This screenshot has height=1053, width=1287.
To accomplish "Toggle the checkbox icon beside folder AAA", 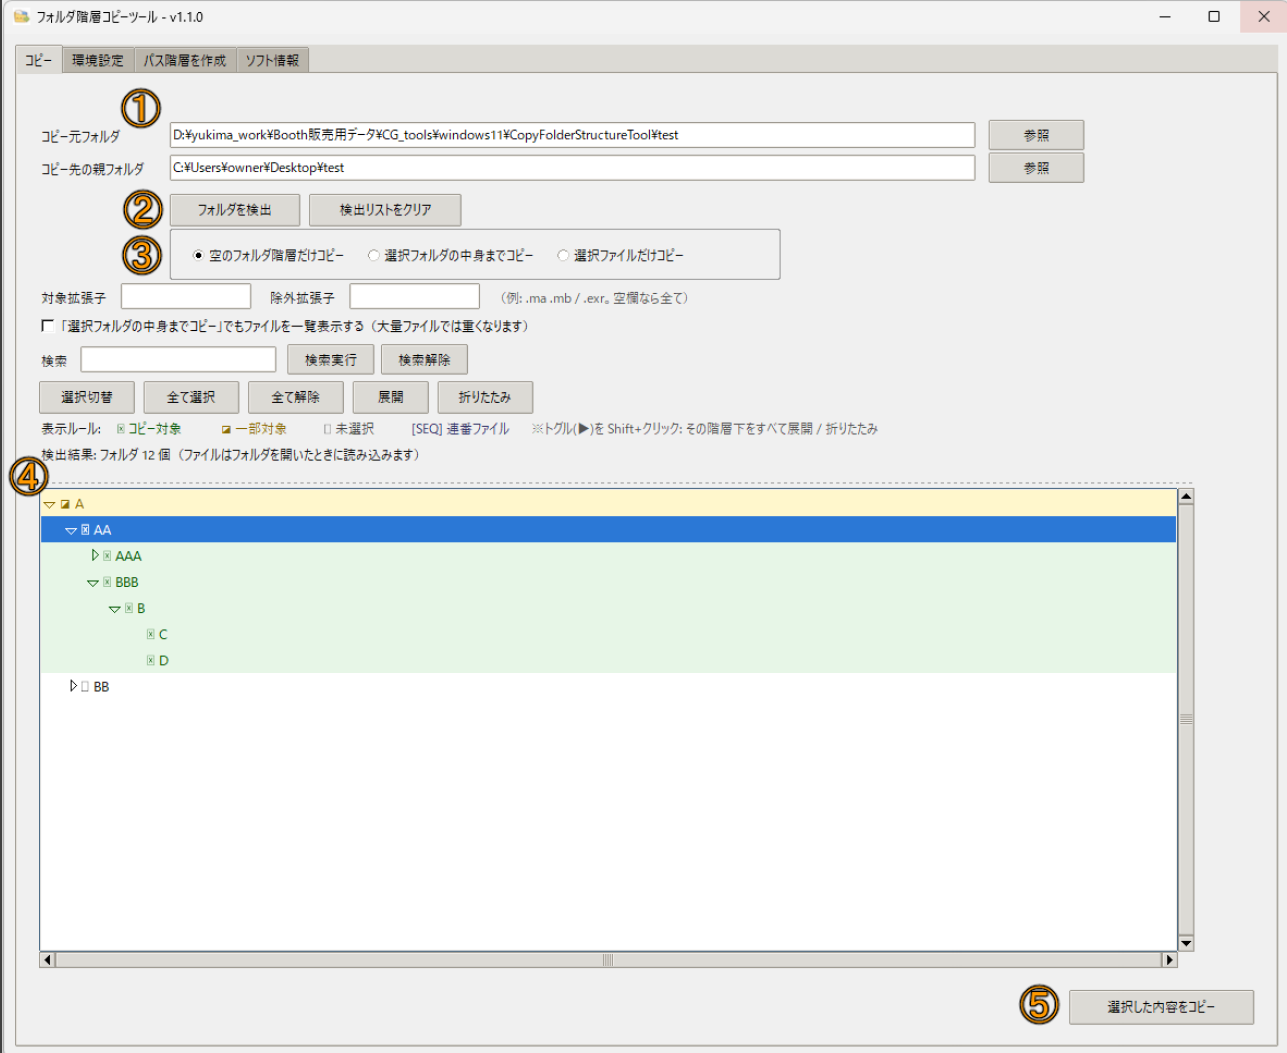I will [x=107, y=556].
